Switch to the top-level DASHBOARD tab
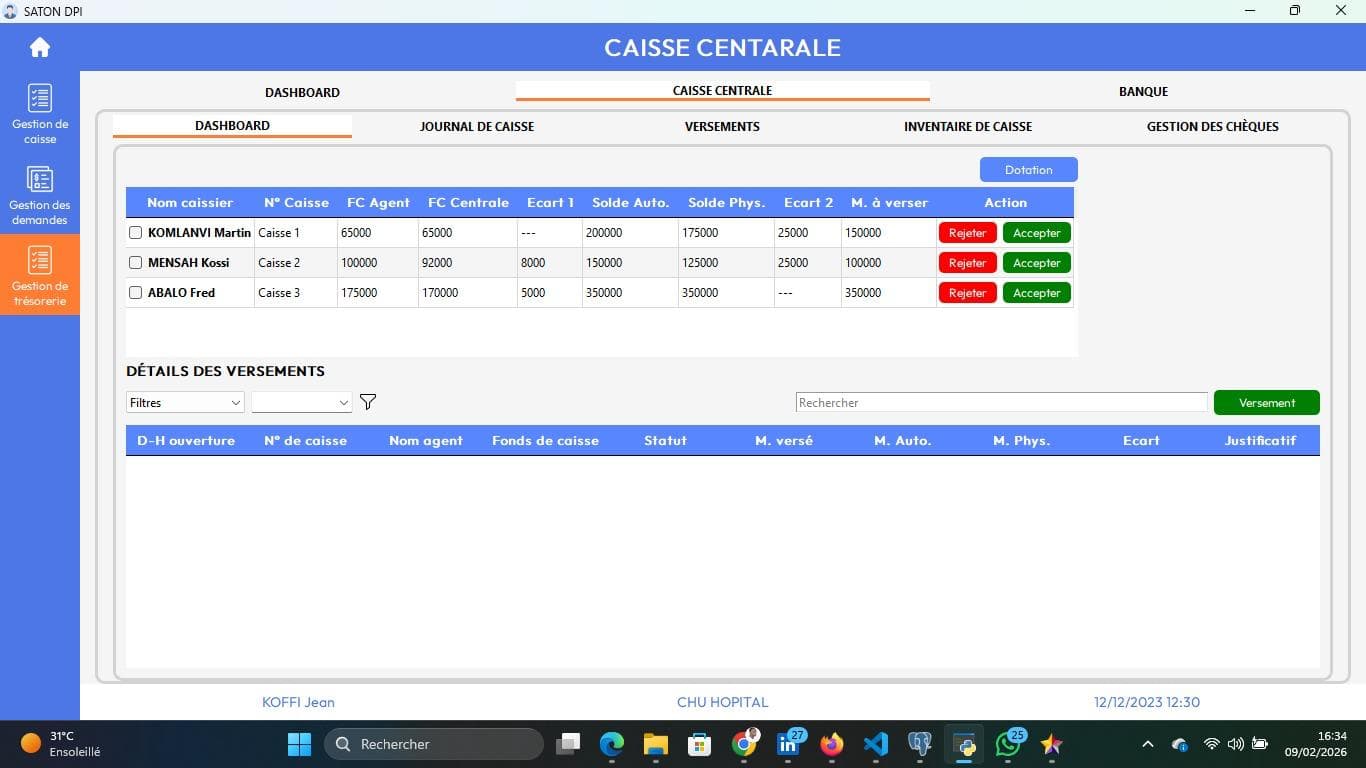This screenshot has width=1366, height=768. 302,92
